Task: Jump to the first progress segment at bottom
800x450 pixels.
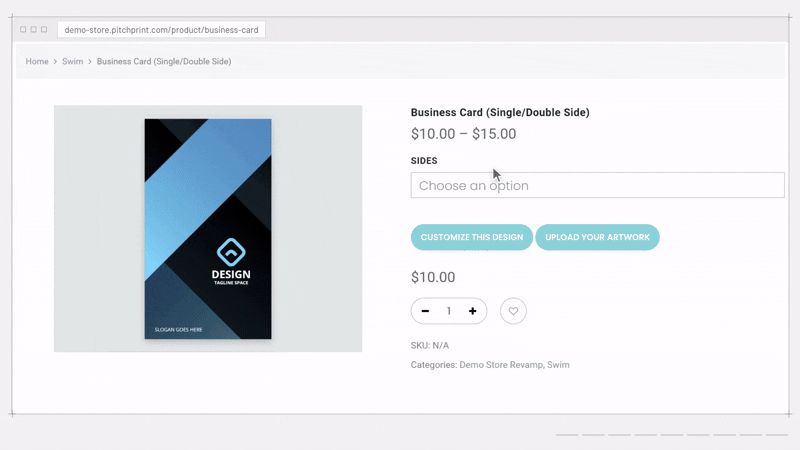Action: pyautogui.click(x=567, y=435)
